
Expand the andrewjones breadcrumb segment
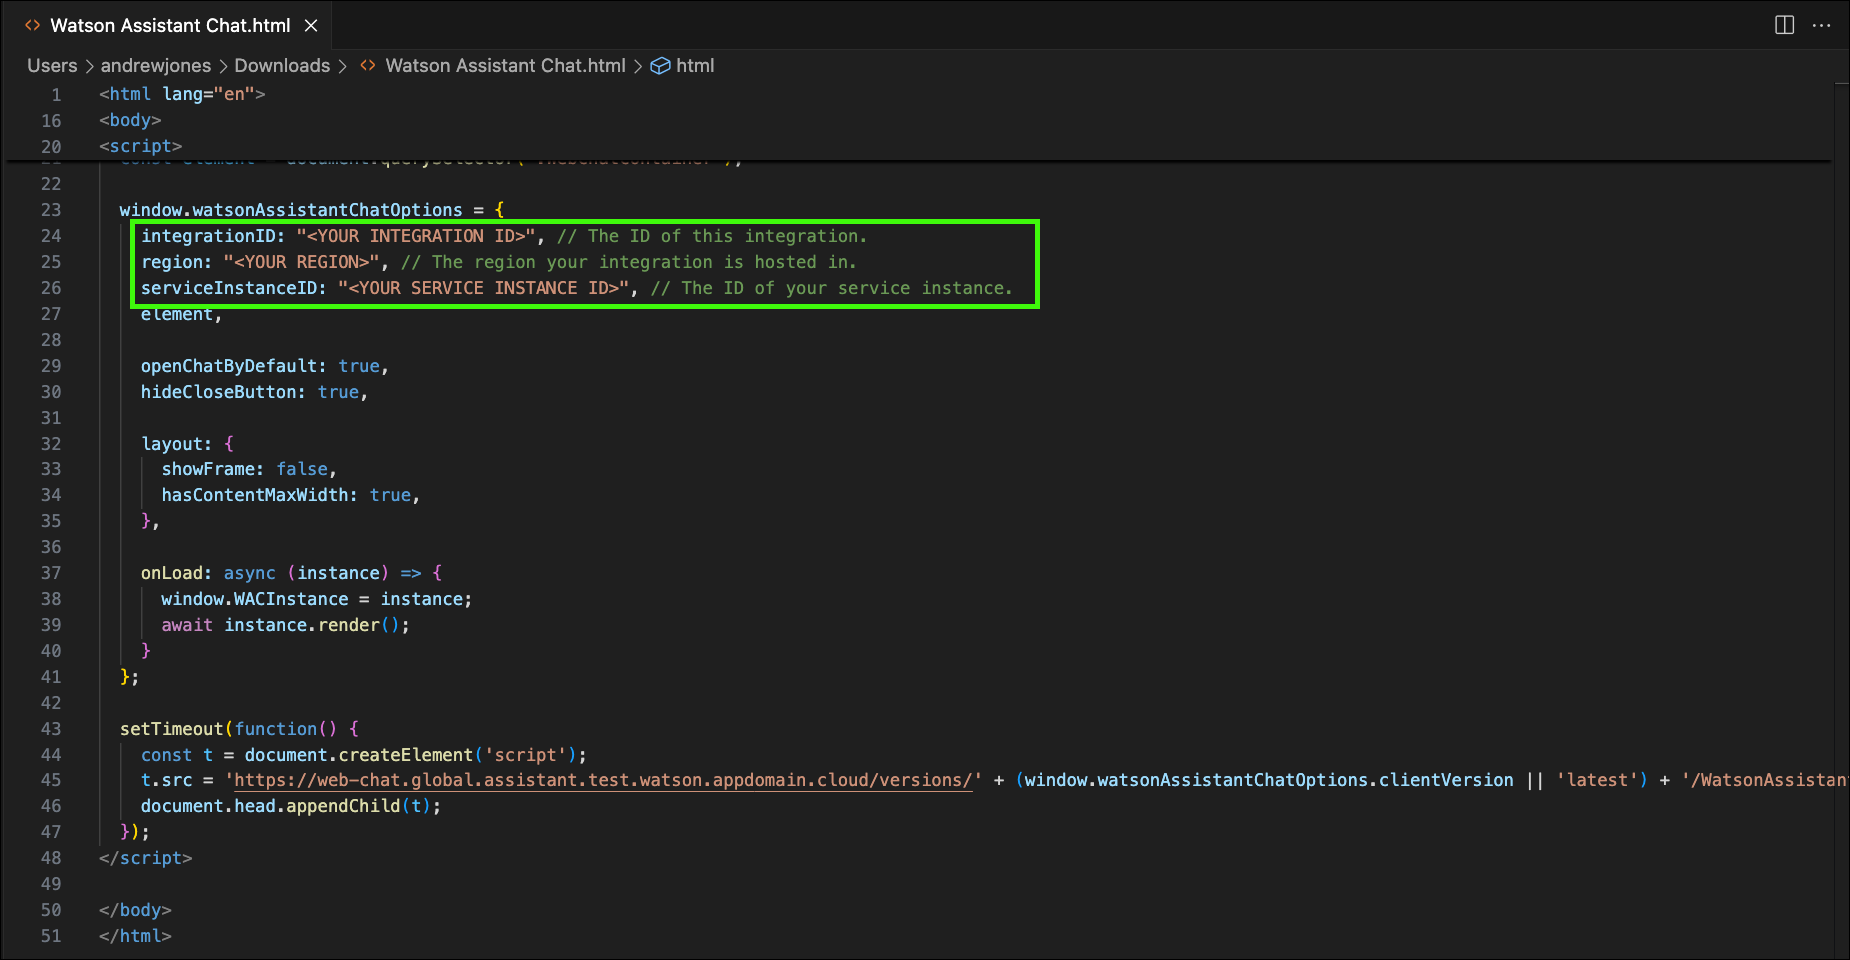(x=156, y=66)
